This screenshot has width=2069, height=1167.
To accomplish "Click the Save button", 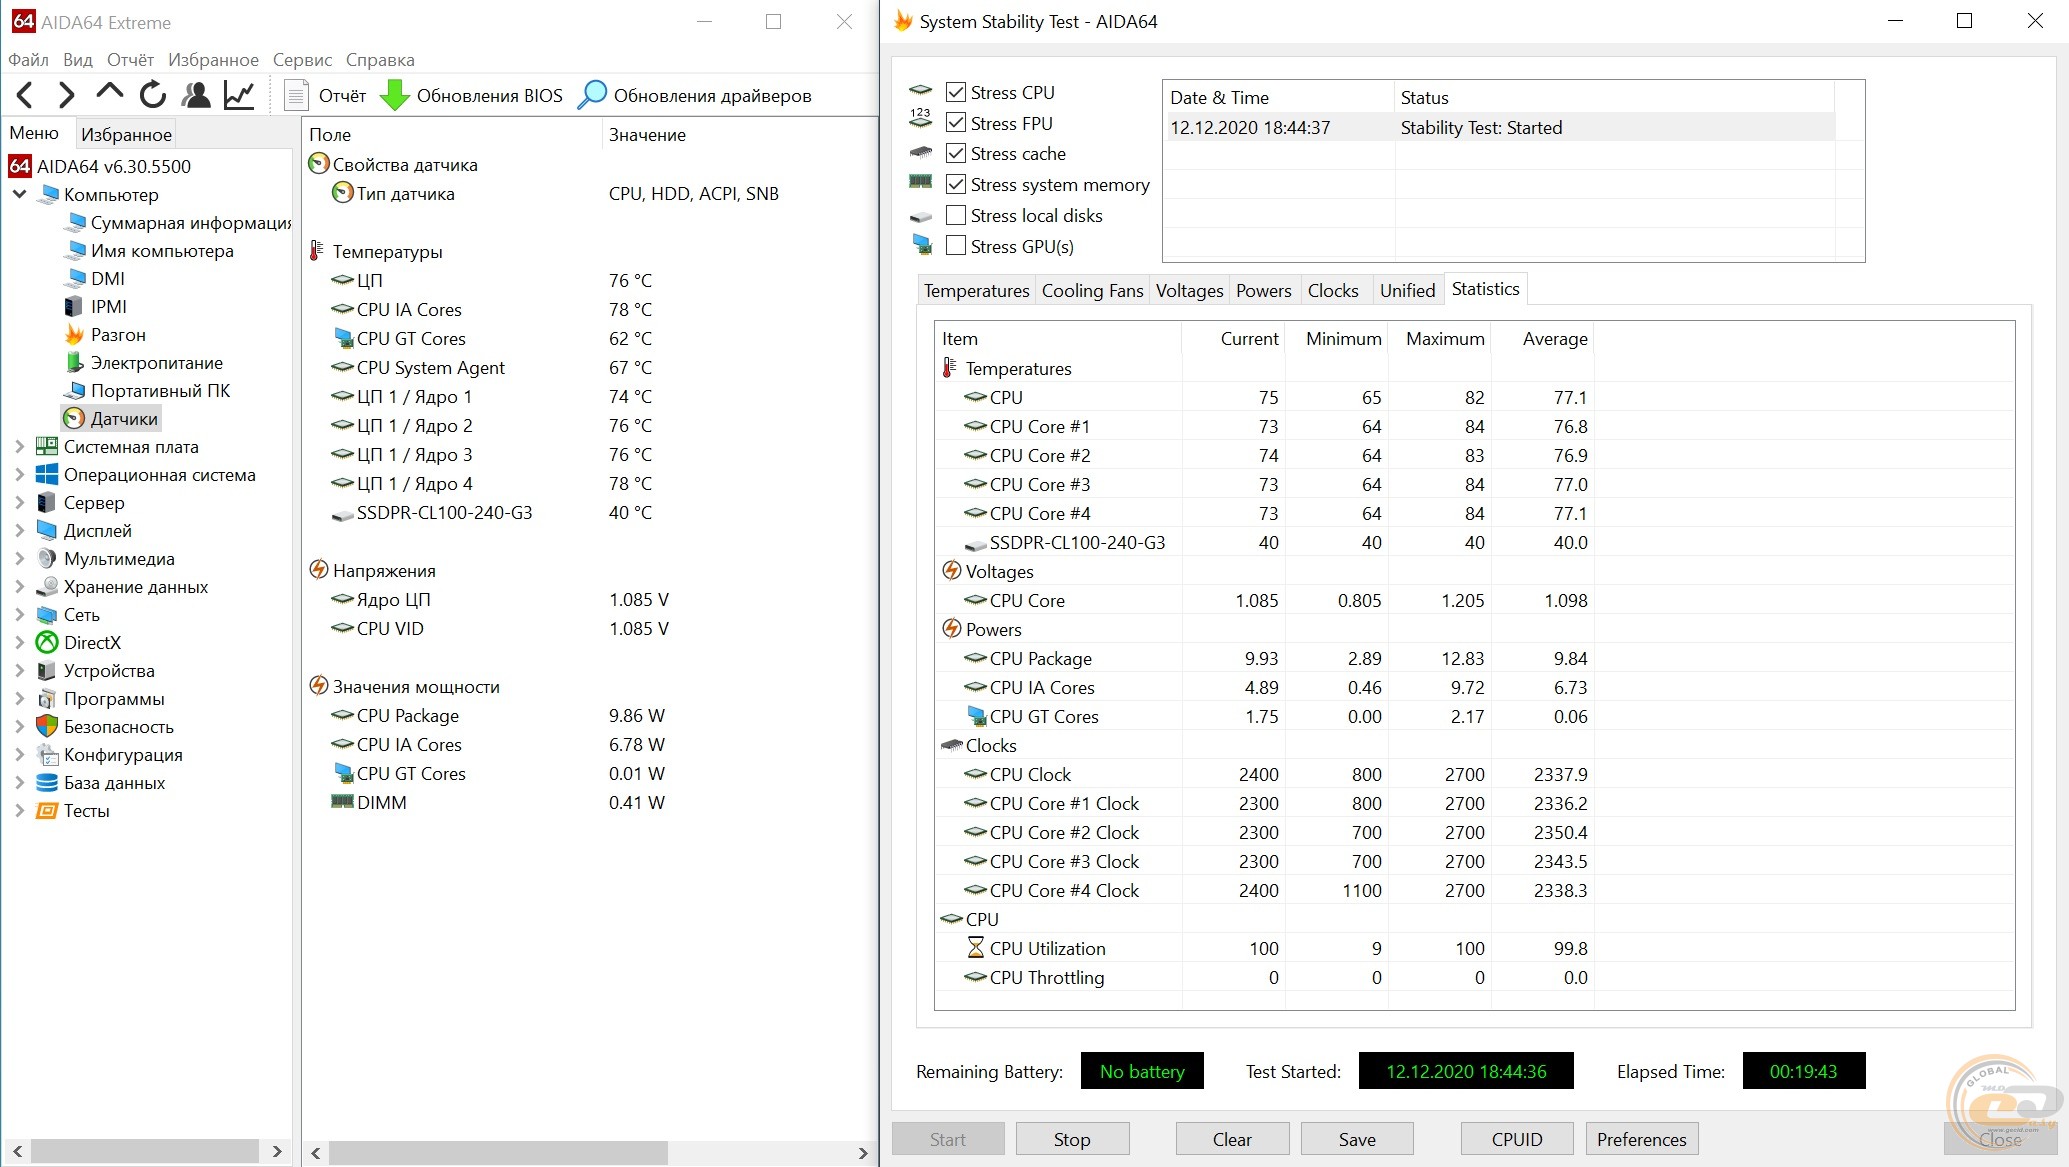I will pos(1357,1139).
